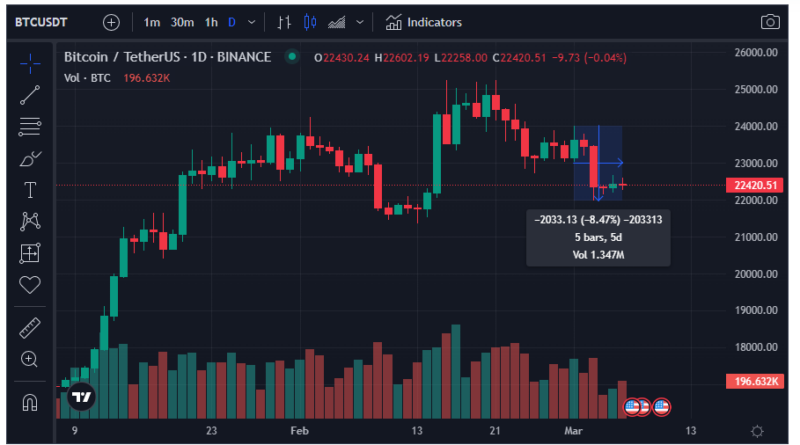Expand the chart type dropdown arrow
The image size is (800, 445).
click(359, 22)
